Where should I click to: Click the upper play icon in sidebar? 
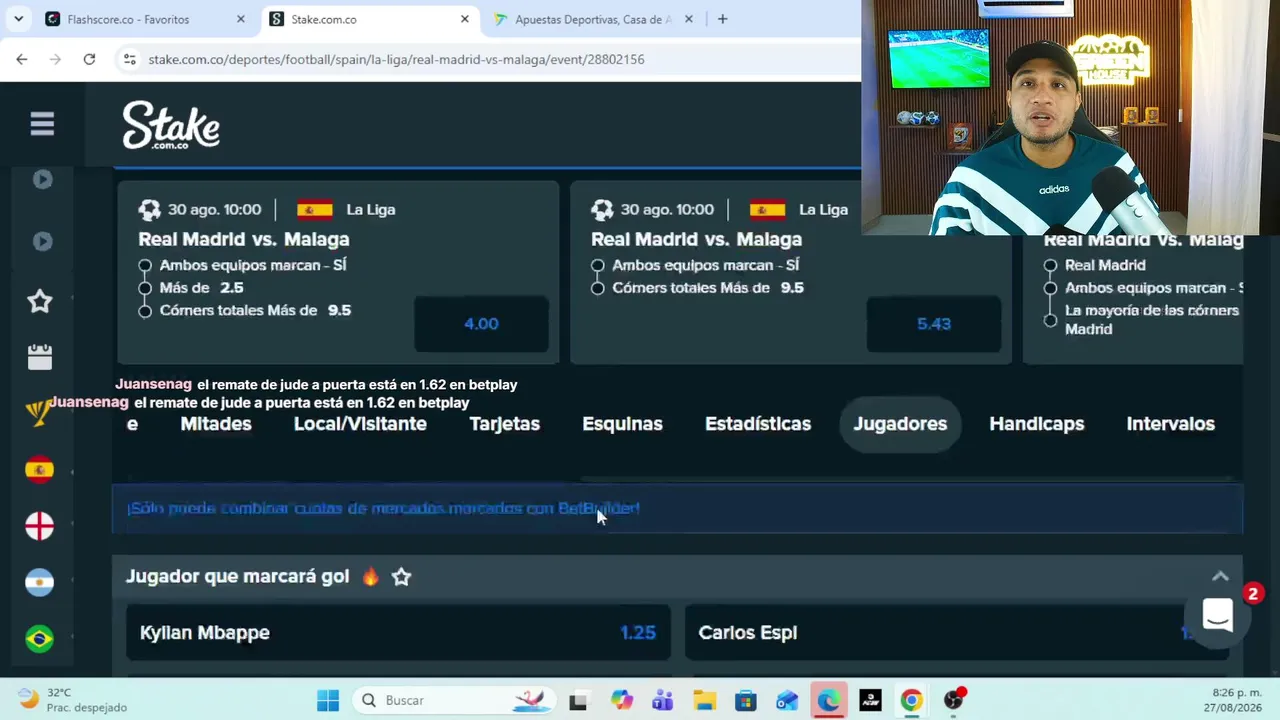(x=42, y=180)
